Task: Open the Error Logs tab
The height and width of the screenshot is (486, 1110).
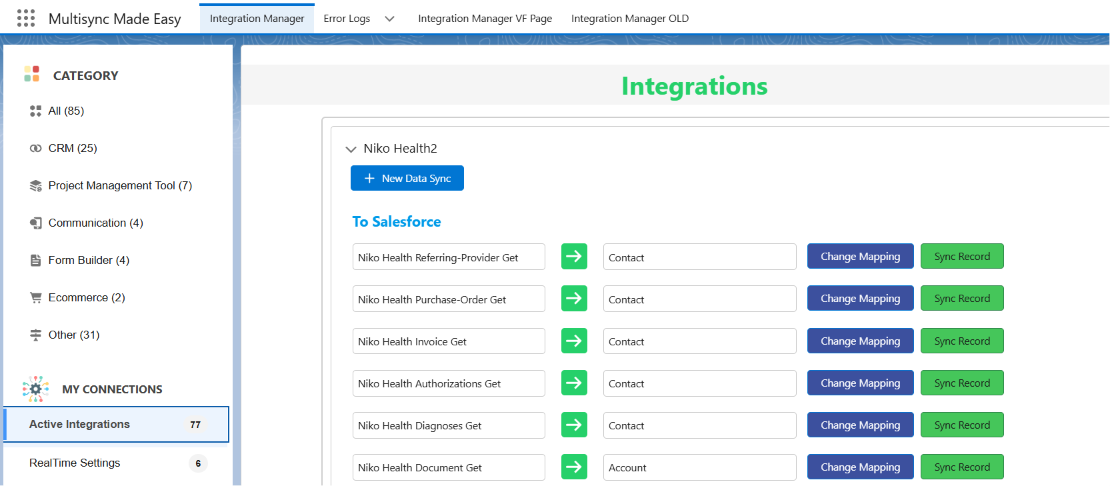Action: [x=347, y=19]
